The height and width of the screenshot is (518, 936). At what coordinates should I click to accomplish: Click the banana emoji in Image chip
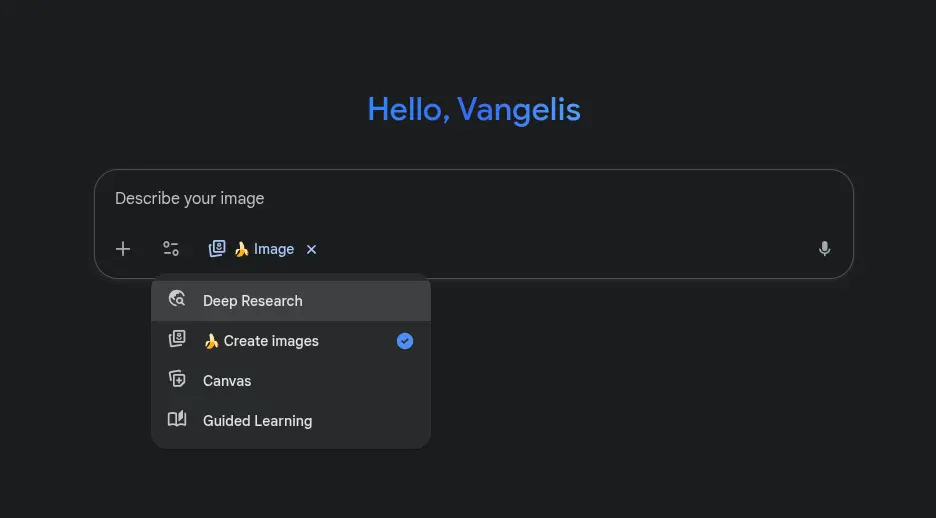(x=242, y=249)
